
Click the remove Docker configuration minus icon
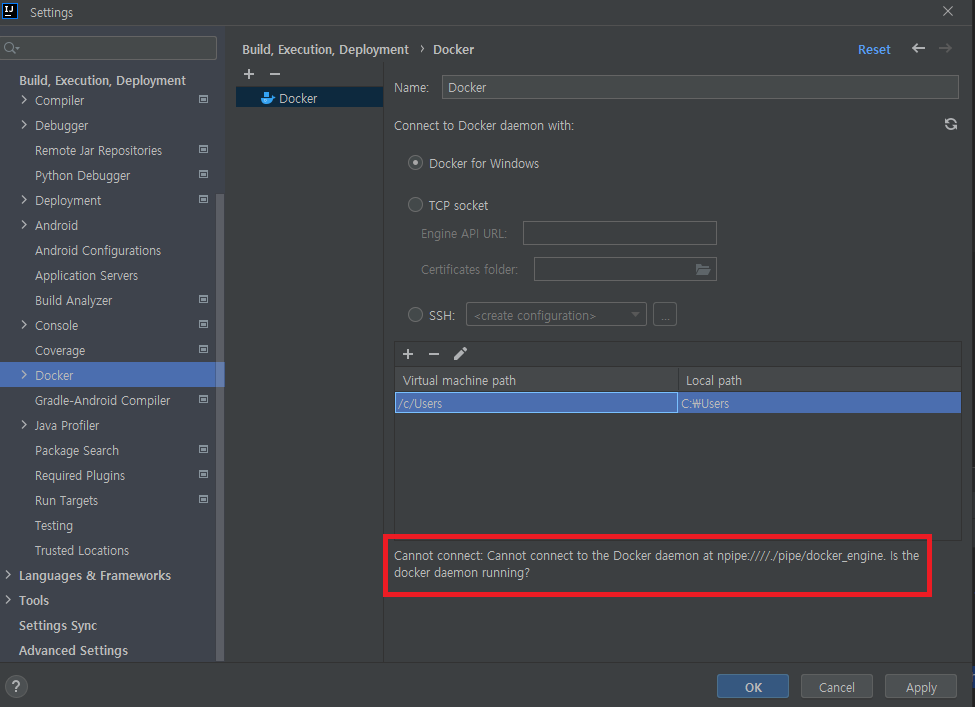point(275,74)
